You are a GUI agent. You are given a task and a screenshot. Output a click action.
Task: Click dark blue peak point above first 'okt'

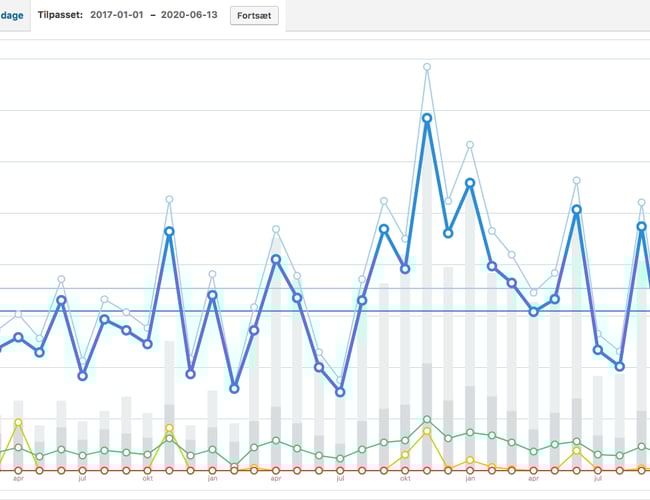pyautogui.click(x=169, y=231)
